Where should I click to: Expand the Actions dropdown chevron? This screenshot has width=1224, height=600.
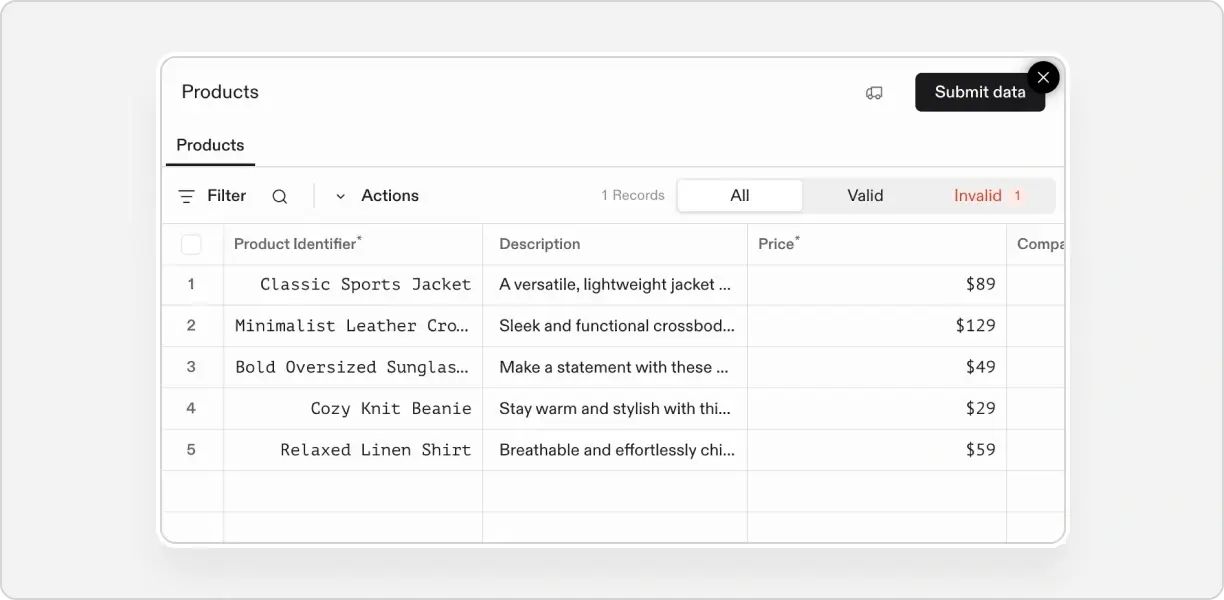pos(340,196)
